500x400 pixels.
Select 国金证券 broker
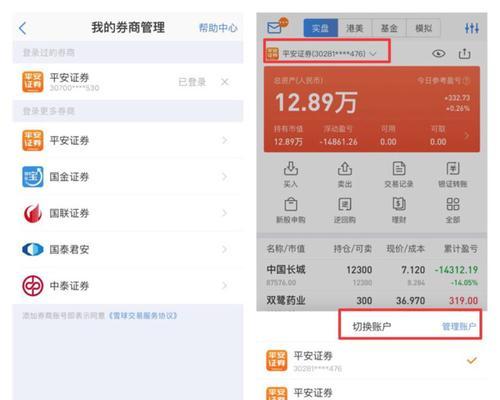point(128,177)
